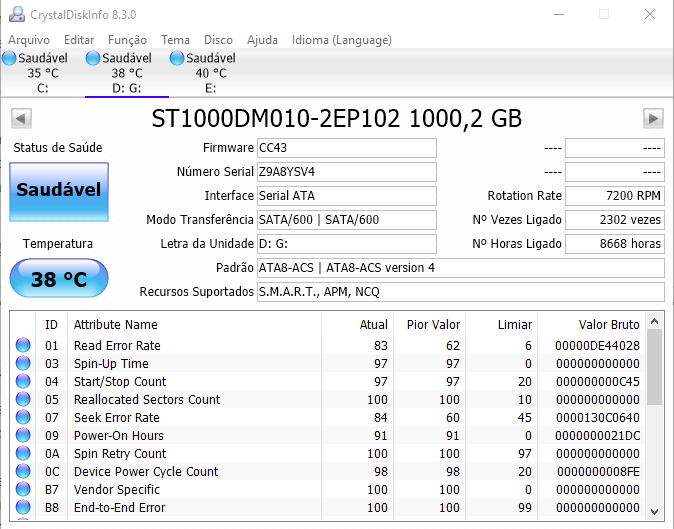This screenshot has width=674, height=529.
Task: Select the Seek Error Rate attribute name
Action: [x=116, y=418]
